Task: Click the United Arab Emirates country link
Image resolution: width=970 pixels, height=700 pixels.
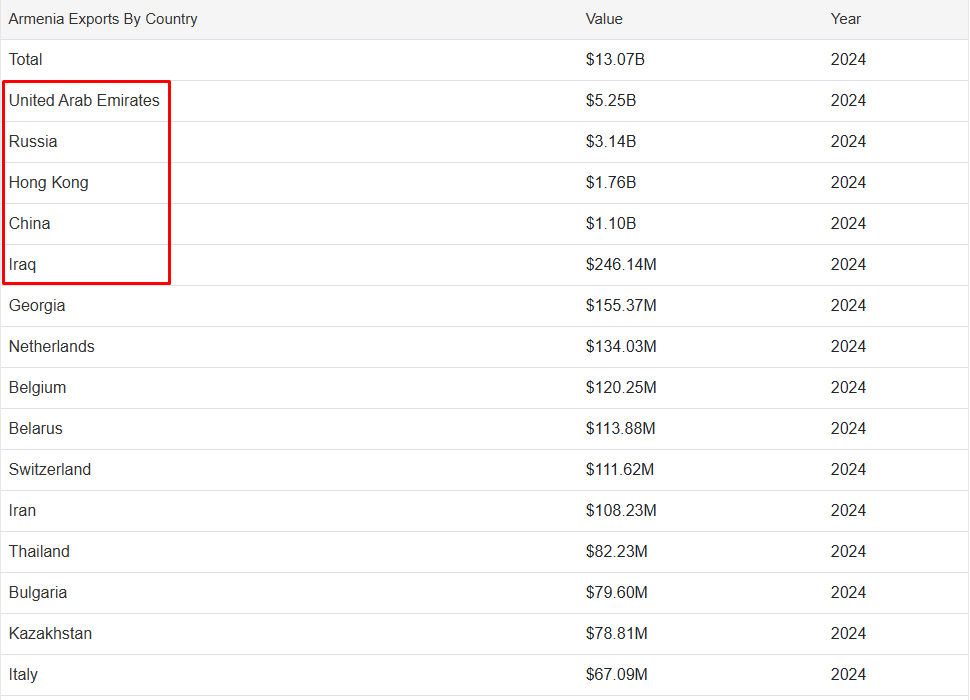Action: 84,100
